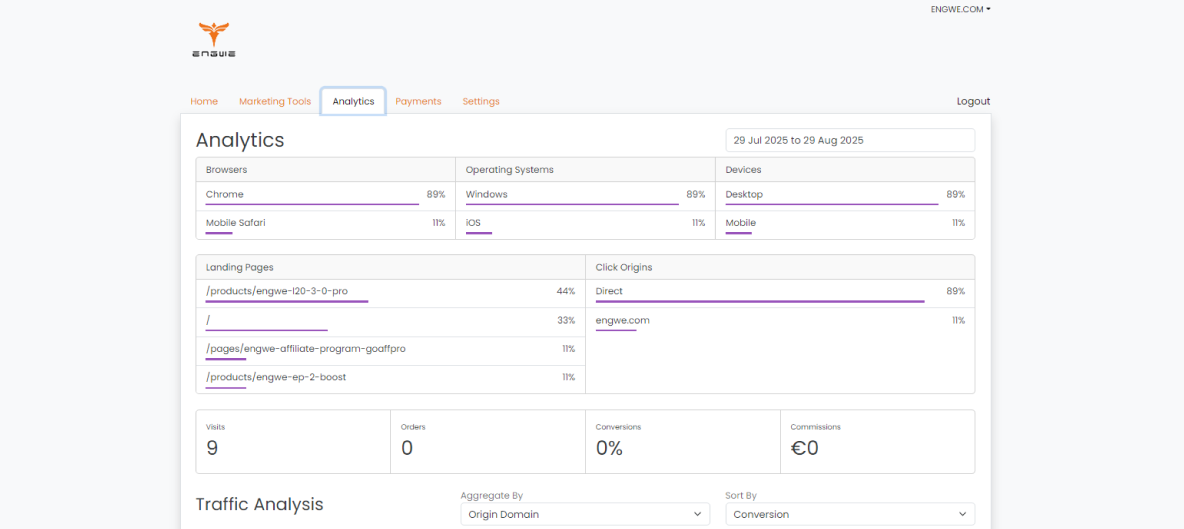
Task: Expand the Sort By Conversion dropdown
Action: tap(849, 514)
